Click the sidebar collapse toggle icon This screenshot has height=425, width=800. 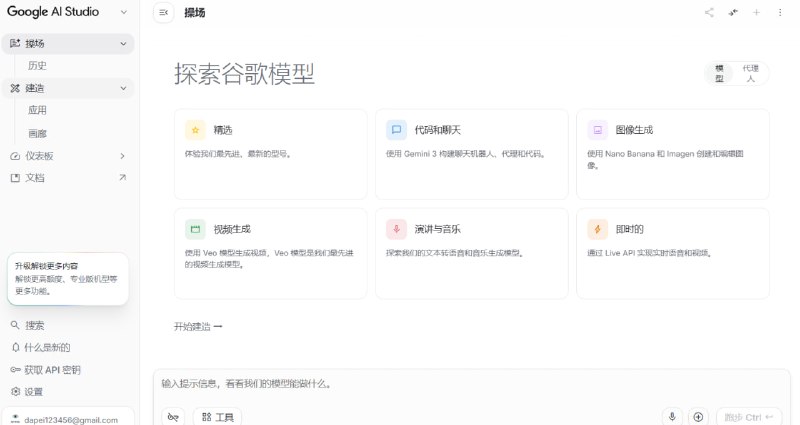[163, 13]
